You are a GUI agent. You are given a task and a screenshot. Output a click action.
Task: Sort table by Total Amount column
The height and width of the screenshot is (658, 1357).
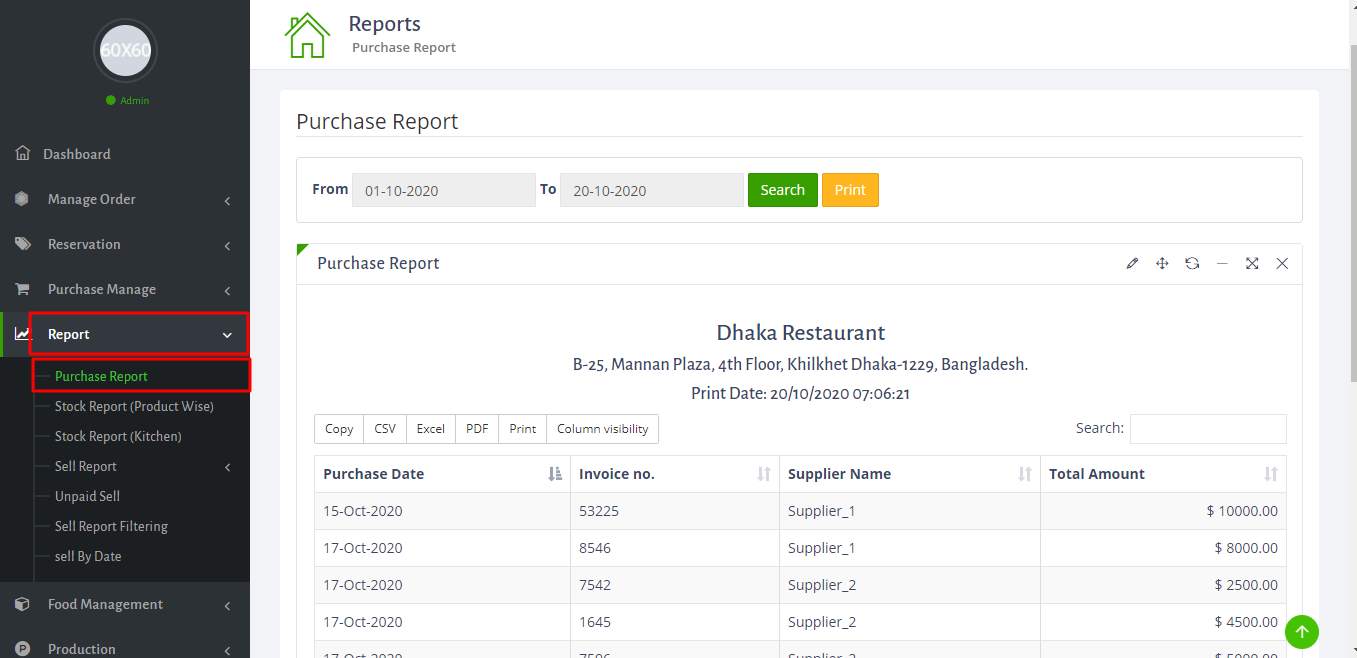pos(1162,474)
